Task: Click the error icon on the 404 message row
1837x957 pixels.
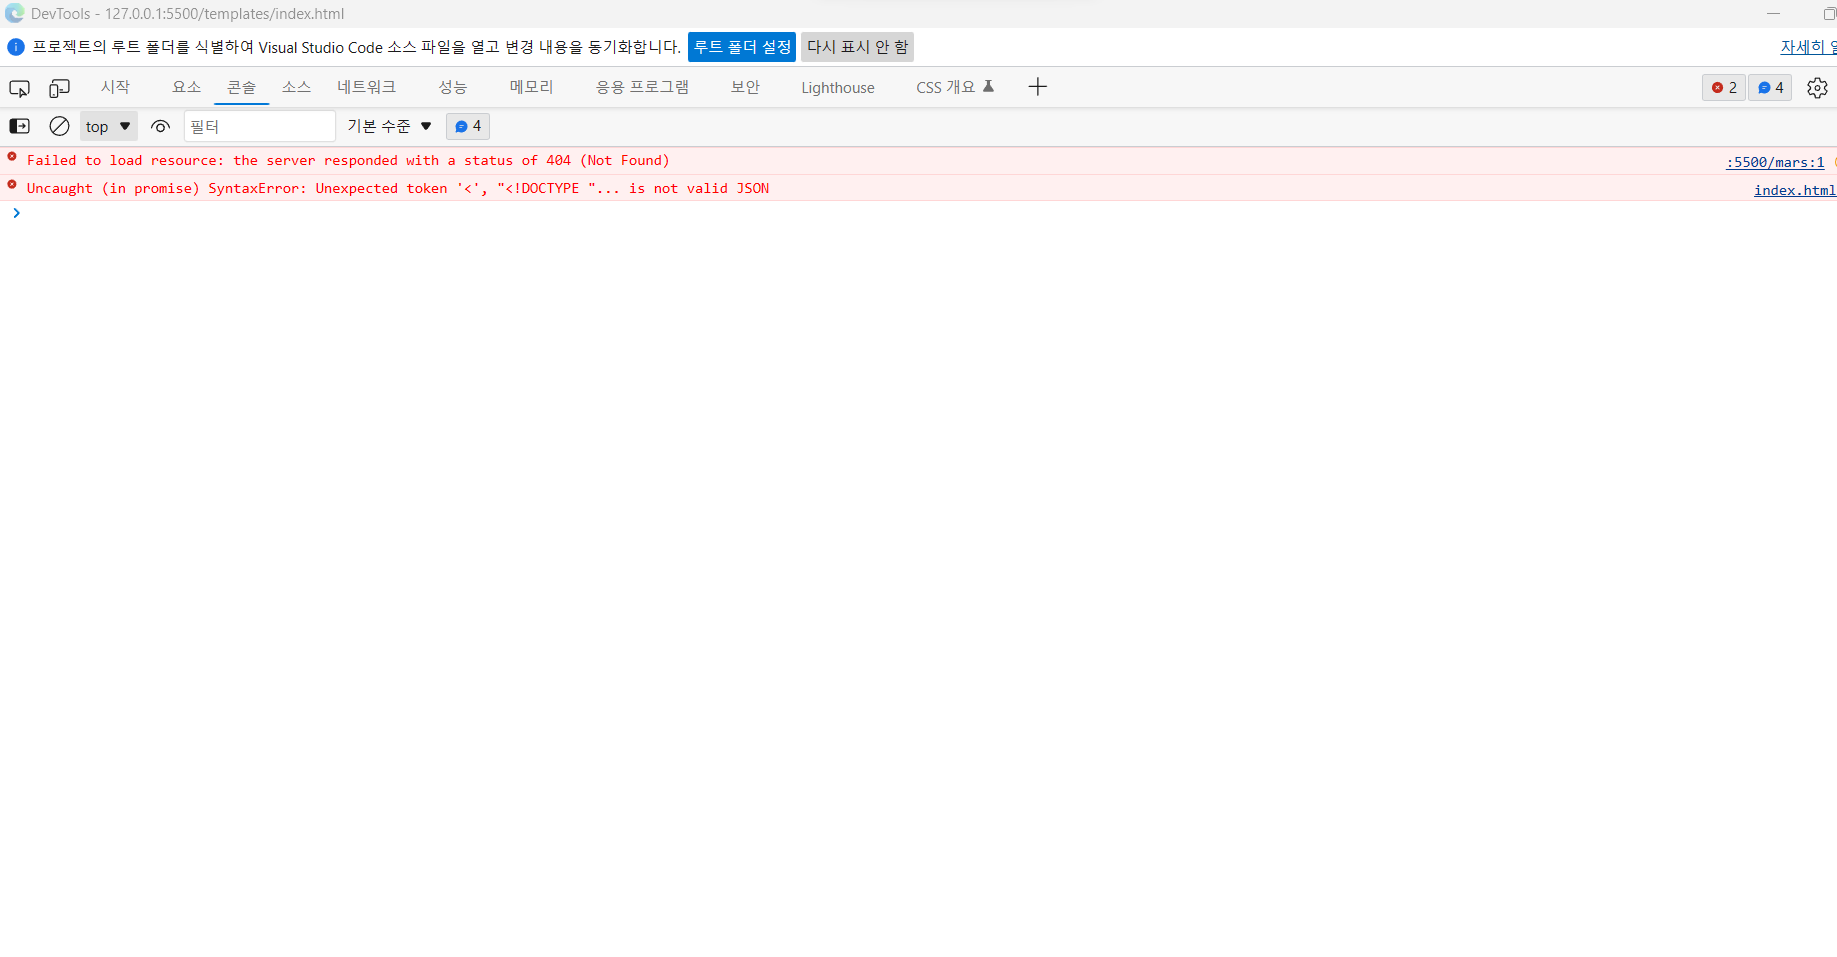Action: pos(12,157)
